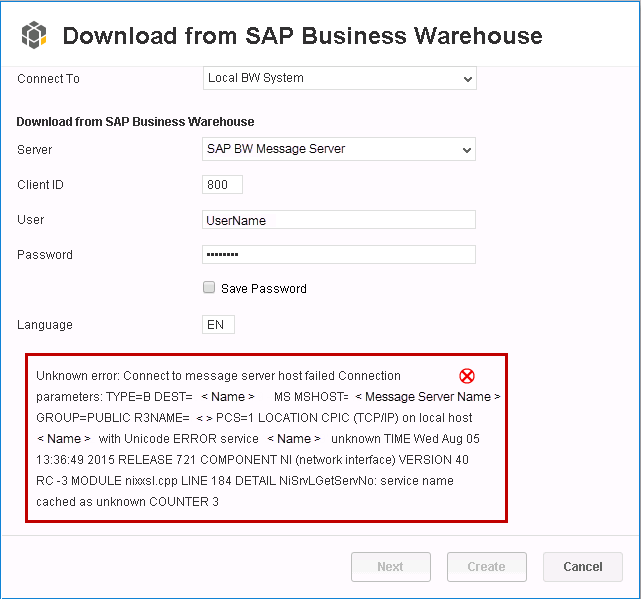
Task: Click the Client ID field
Action: 222,184
